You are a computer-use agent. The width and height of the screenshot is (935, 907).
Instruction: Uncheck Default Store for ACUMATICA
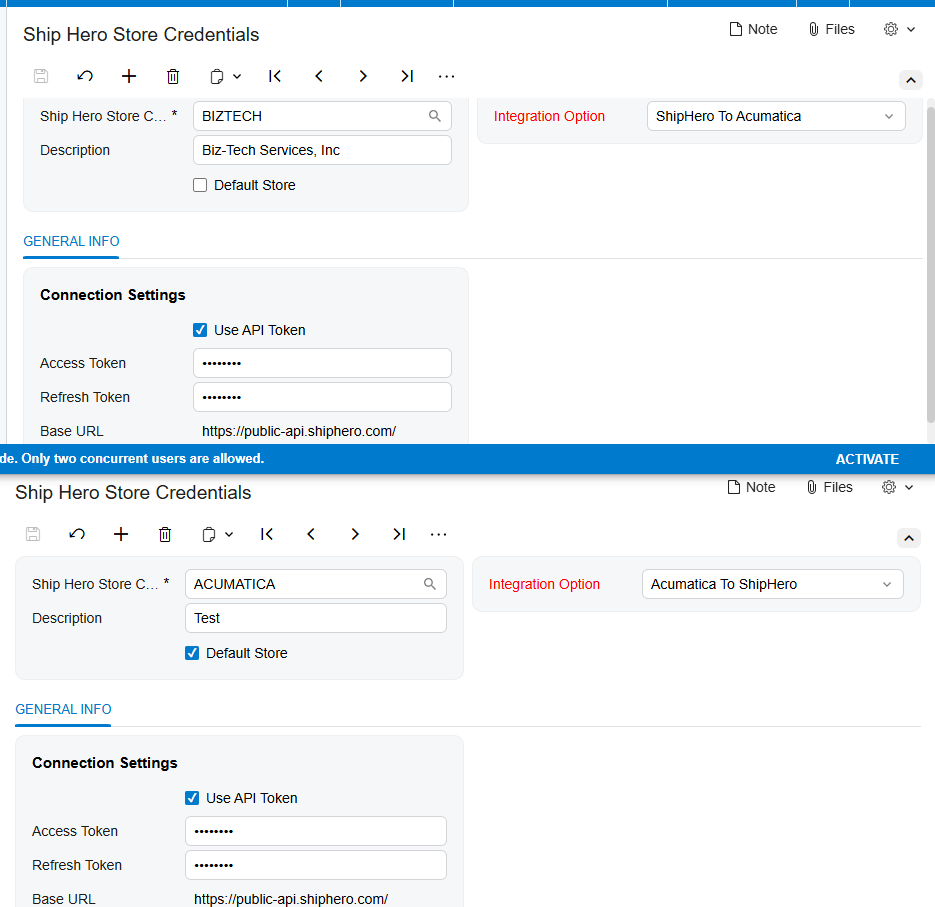point(192,653)
